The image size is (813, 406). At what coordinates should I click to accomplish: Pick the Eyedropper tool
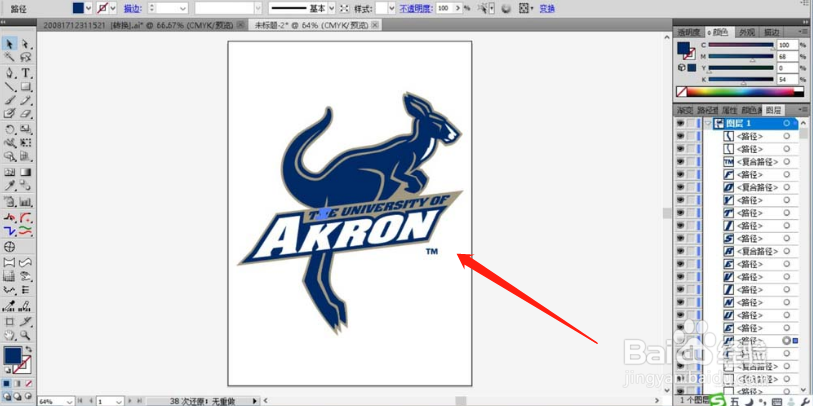(x=9, y=186)
